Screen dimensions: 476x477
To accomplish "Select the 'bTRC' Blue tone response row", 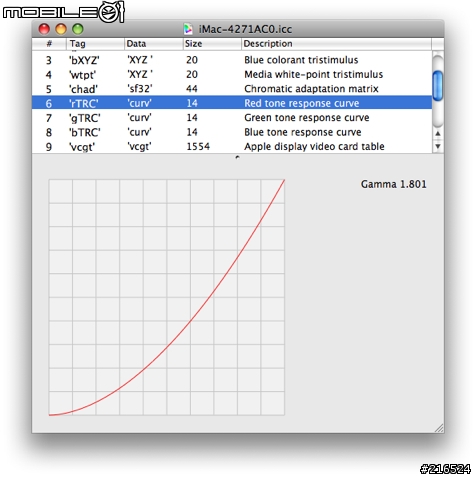I will coord(232,132).
